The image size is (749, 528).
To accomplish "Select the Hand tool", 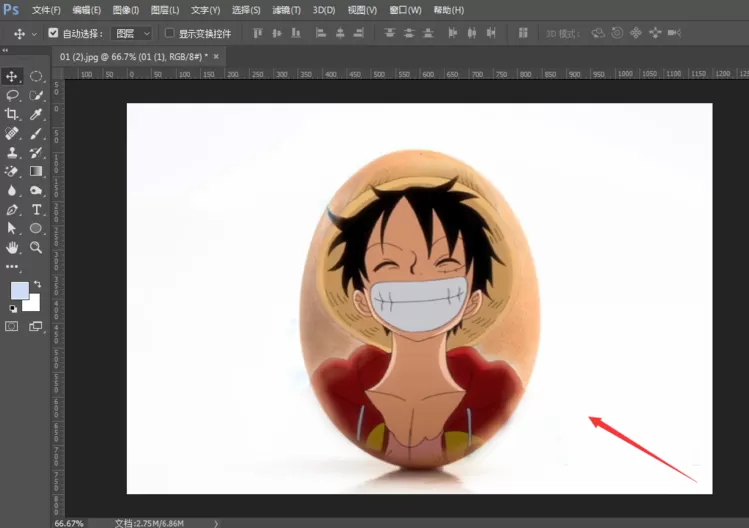I will click(12, 247).
